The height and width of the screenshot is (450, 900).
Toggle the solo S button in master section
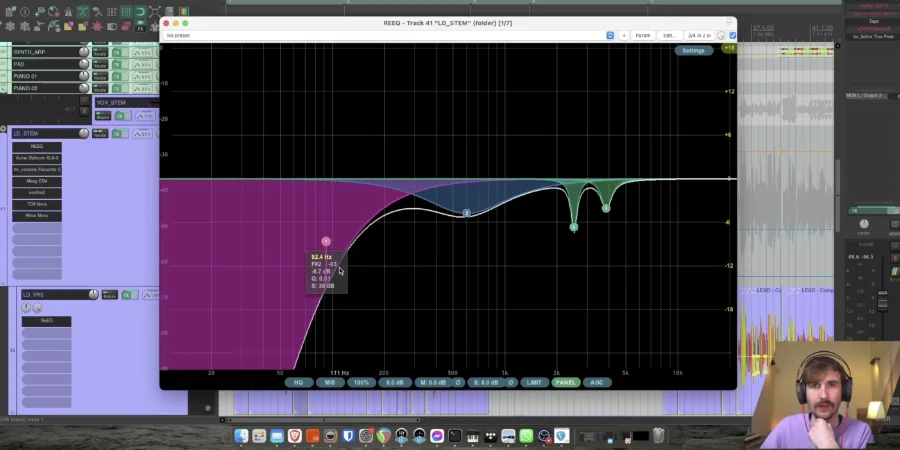tap(895, 259)
